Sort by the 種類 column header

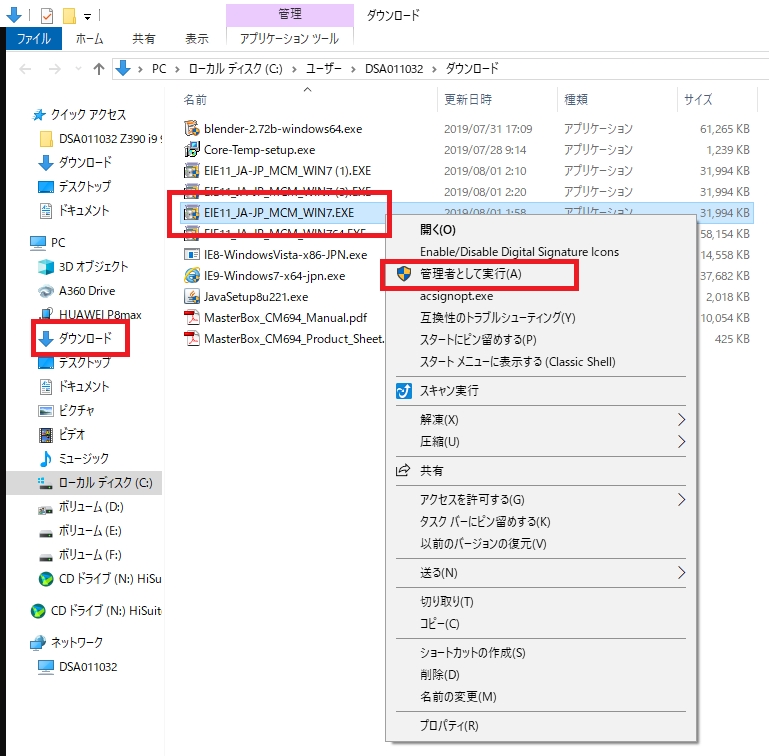point(576,100)
